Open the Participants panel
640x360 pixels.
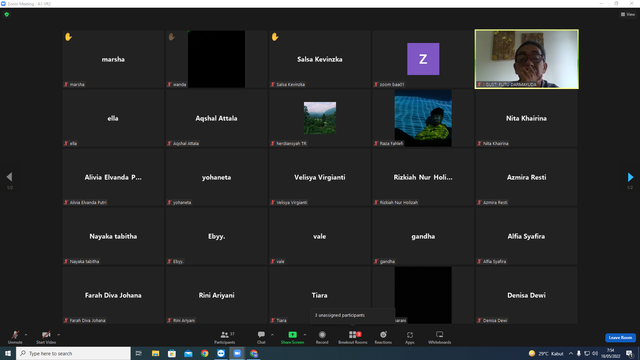point(224,337)
